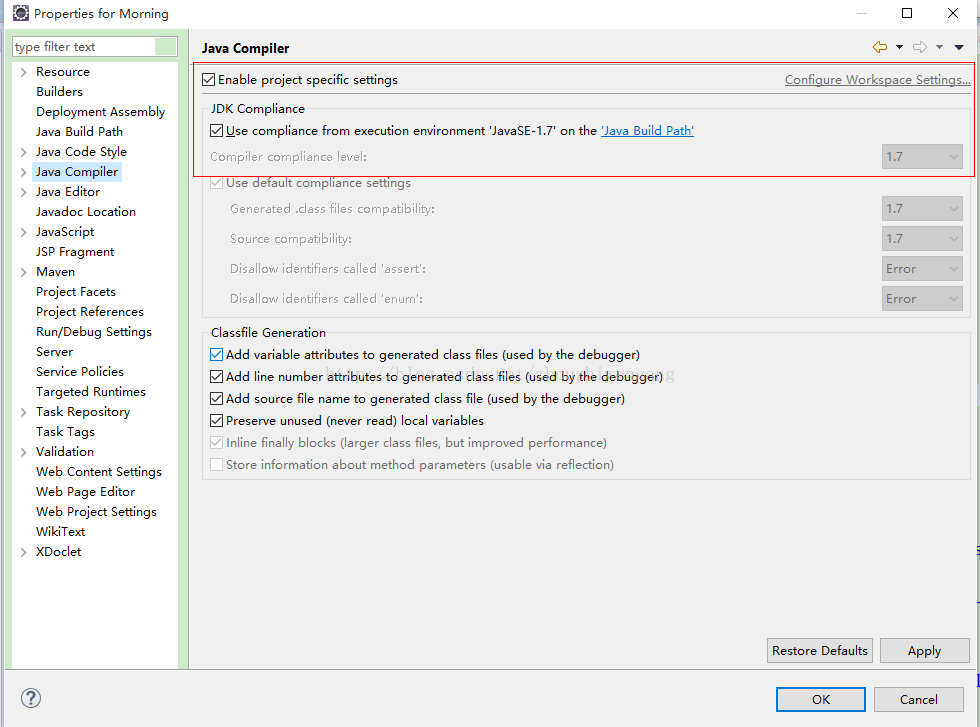Expand the Task Repository node

click(x=23, y=412)
